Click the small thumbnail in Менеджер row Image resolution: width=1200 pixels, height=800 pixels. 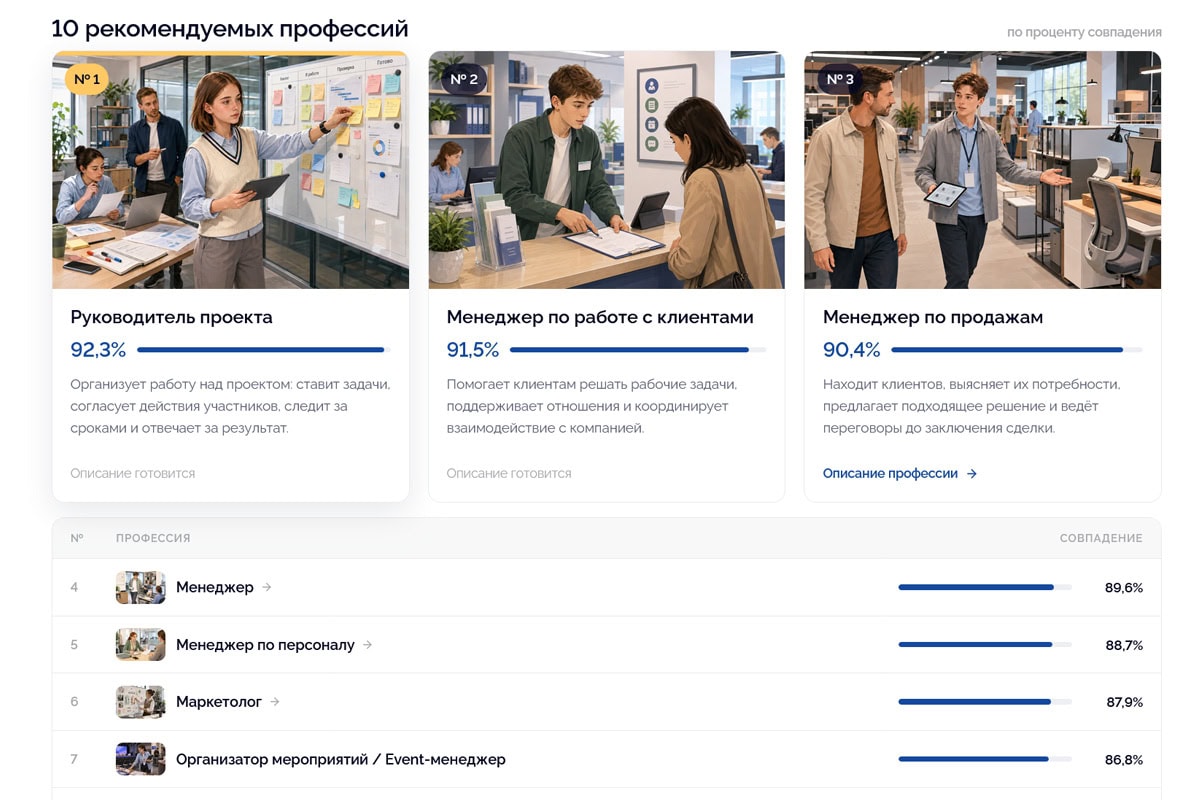click(140, 587)
